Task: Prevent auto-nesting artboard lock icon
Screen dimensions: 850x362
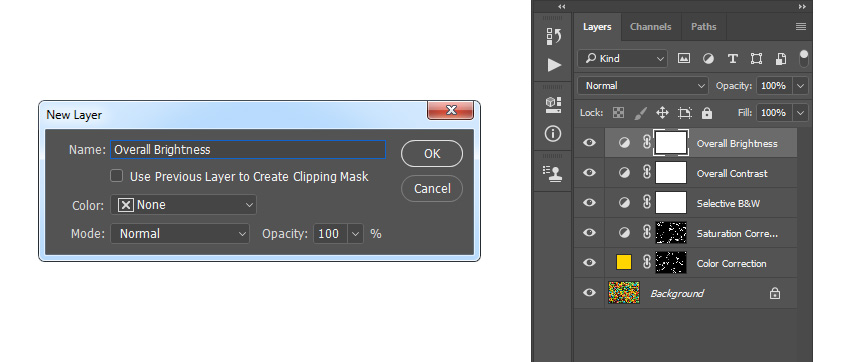Action: coord(685,113)
